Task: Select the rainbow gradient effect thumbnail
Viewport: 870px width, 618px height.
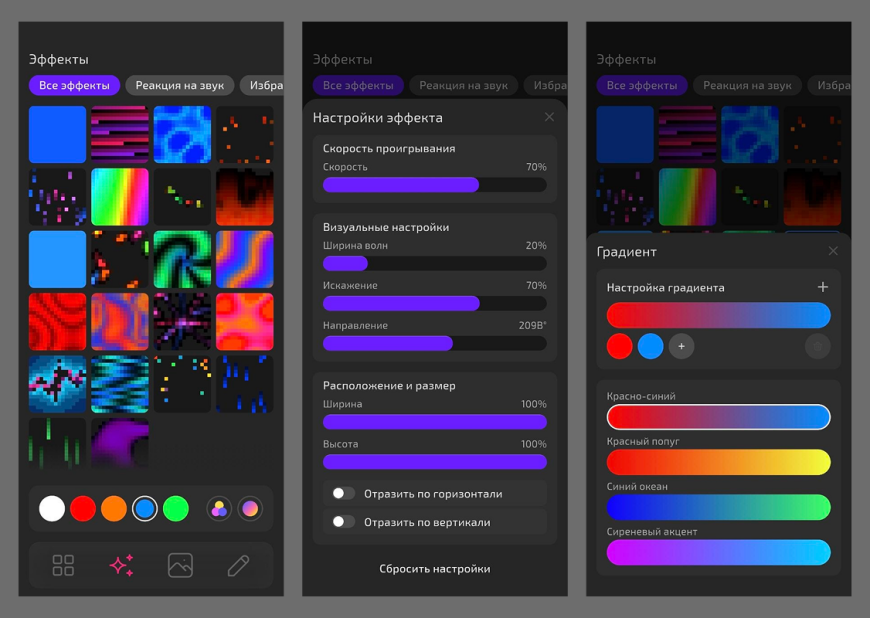Action: pyautogui.click(x=120, y=197)
